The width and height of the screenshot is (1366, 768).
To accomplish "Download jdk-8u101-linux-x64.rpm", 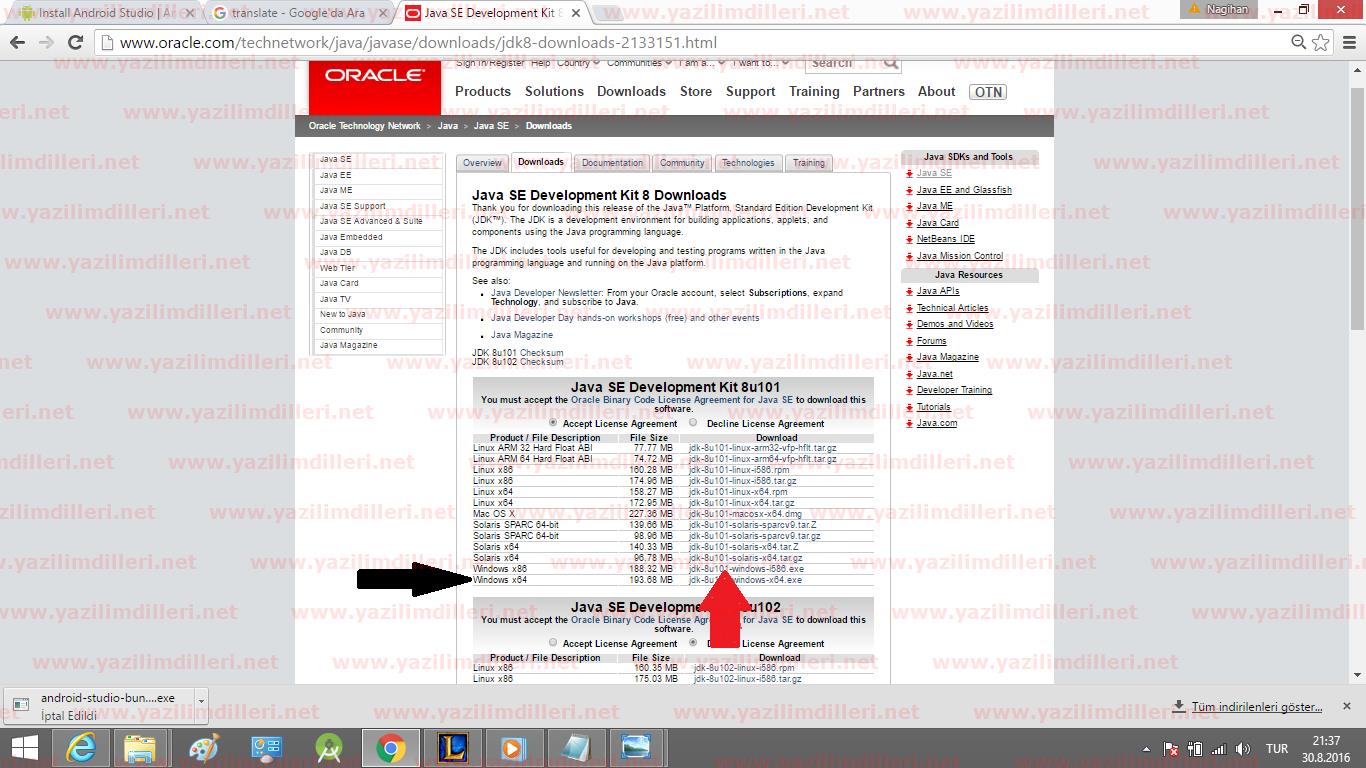I will 738,492.
